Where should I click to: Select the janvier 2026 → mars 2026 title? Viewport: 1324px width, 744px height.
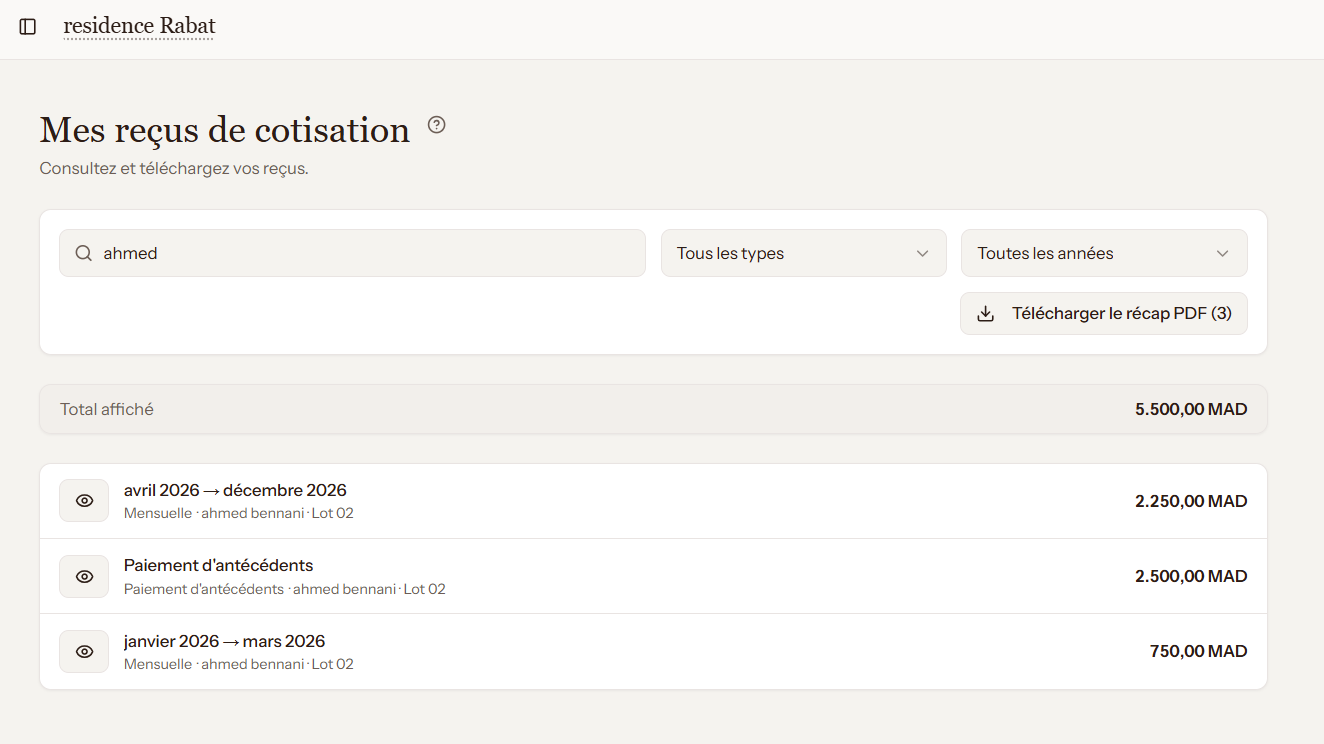(224, 641)
